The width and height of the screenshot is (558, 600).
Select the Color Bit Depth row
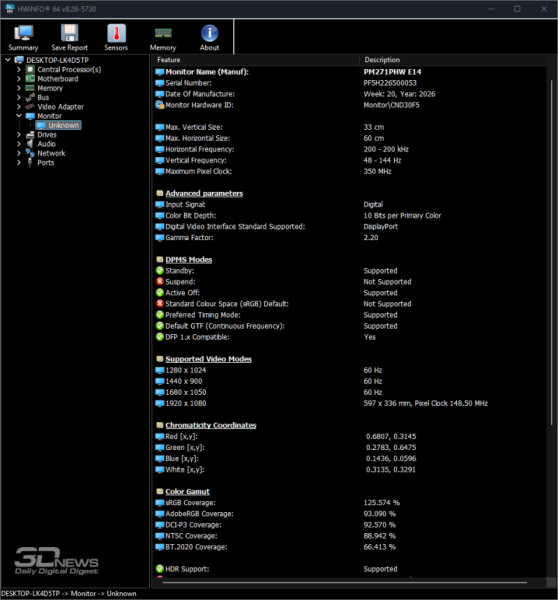[350, 215]
